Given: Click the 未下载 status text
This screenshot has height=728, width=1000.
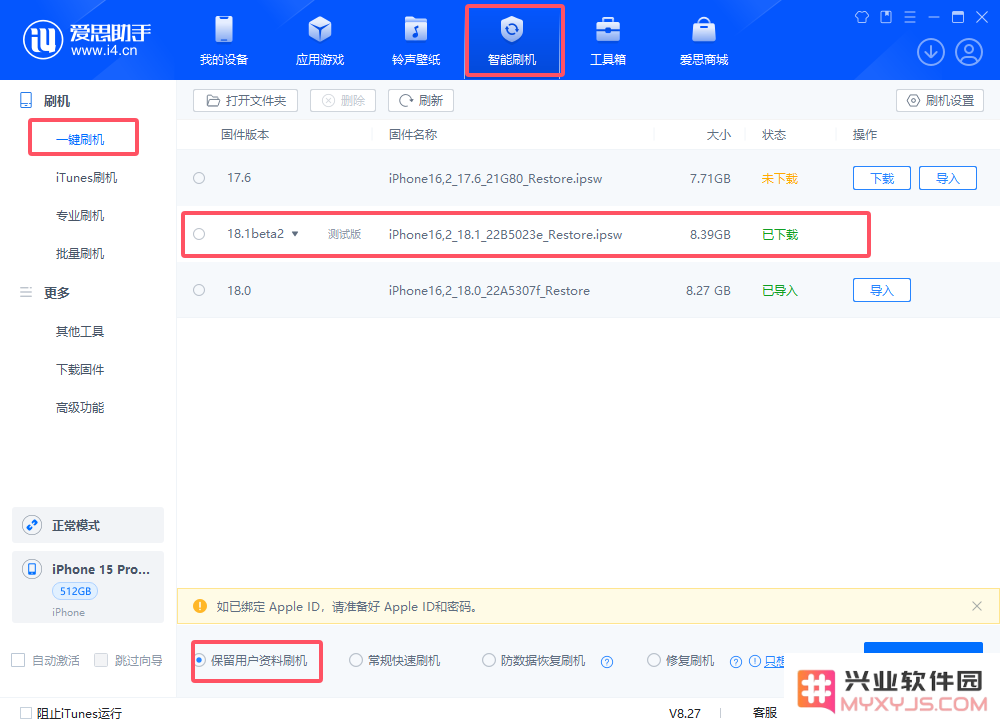Looking at the screenshot, I should 779,178.
